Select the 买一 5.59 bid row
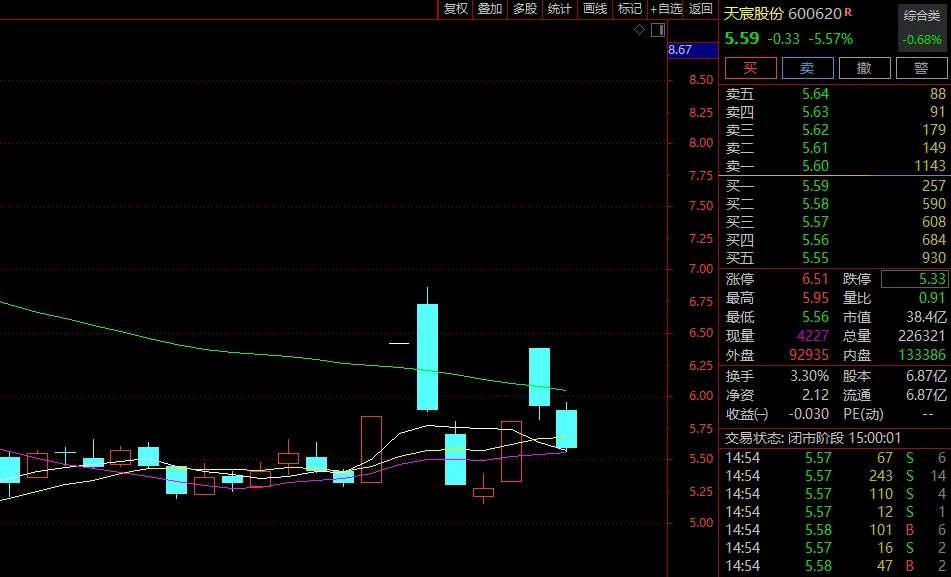 834,186
